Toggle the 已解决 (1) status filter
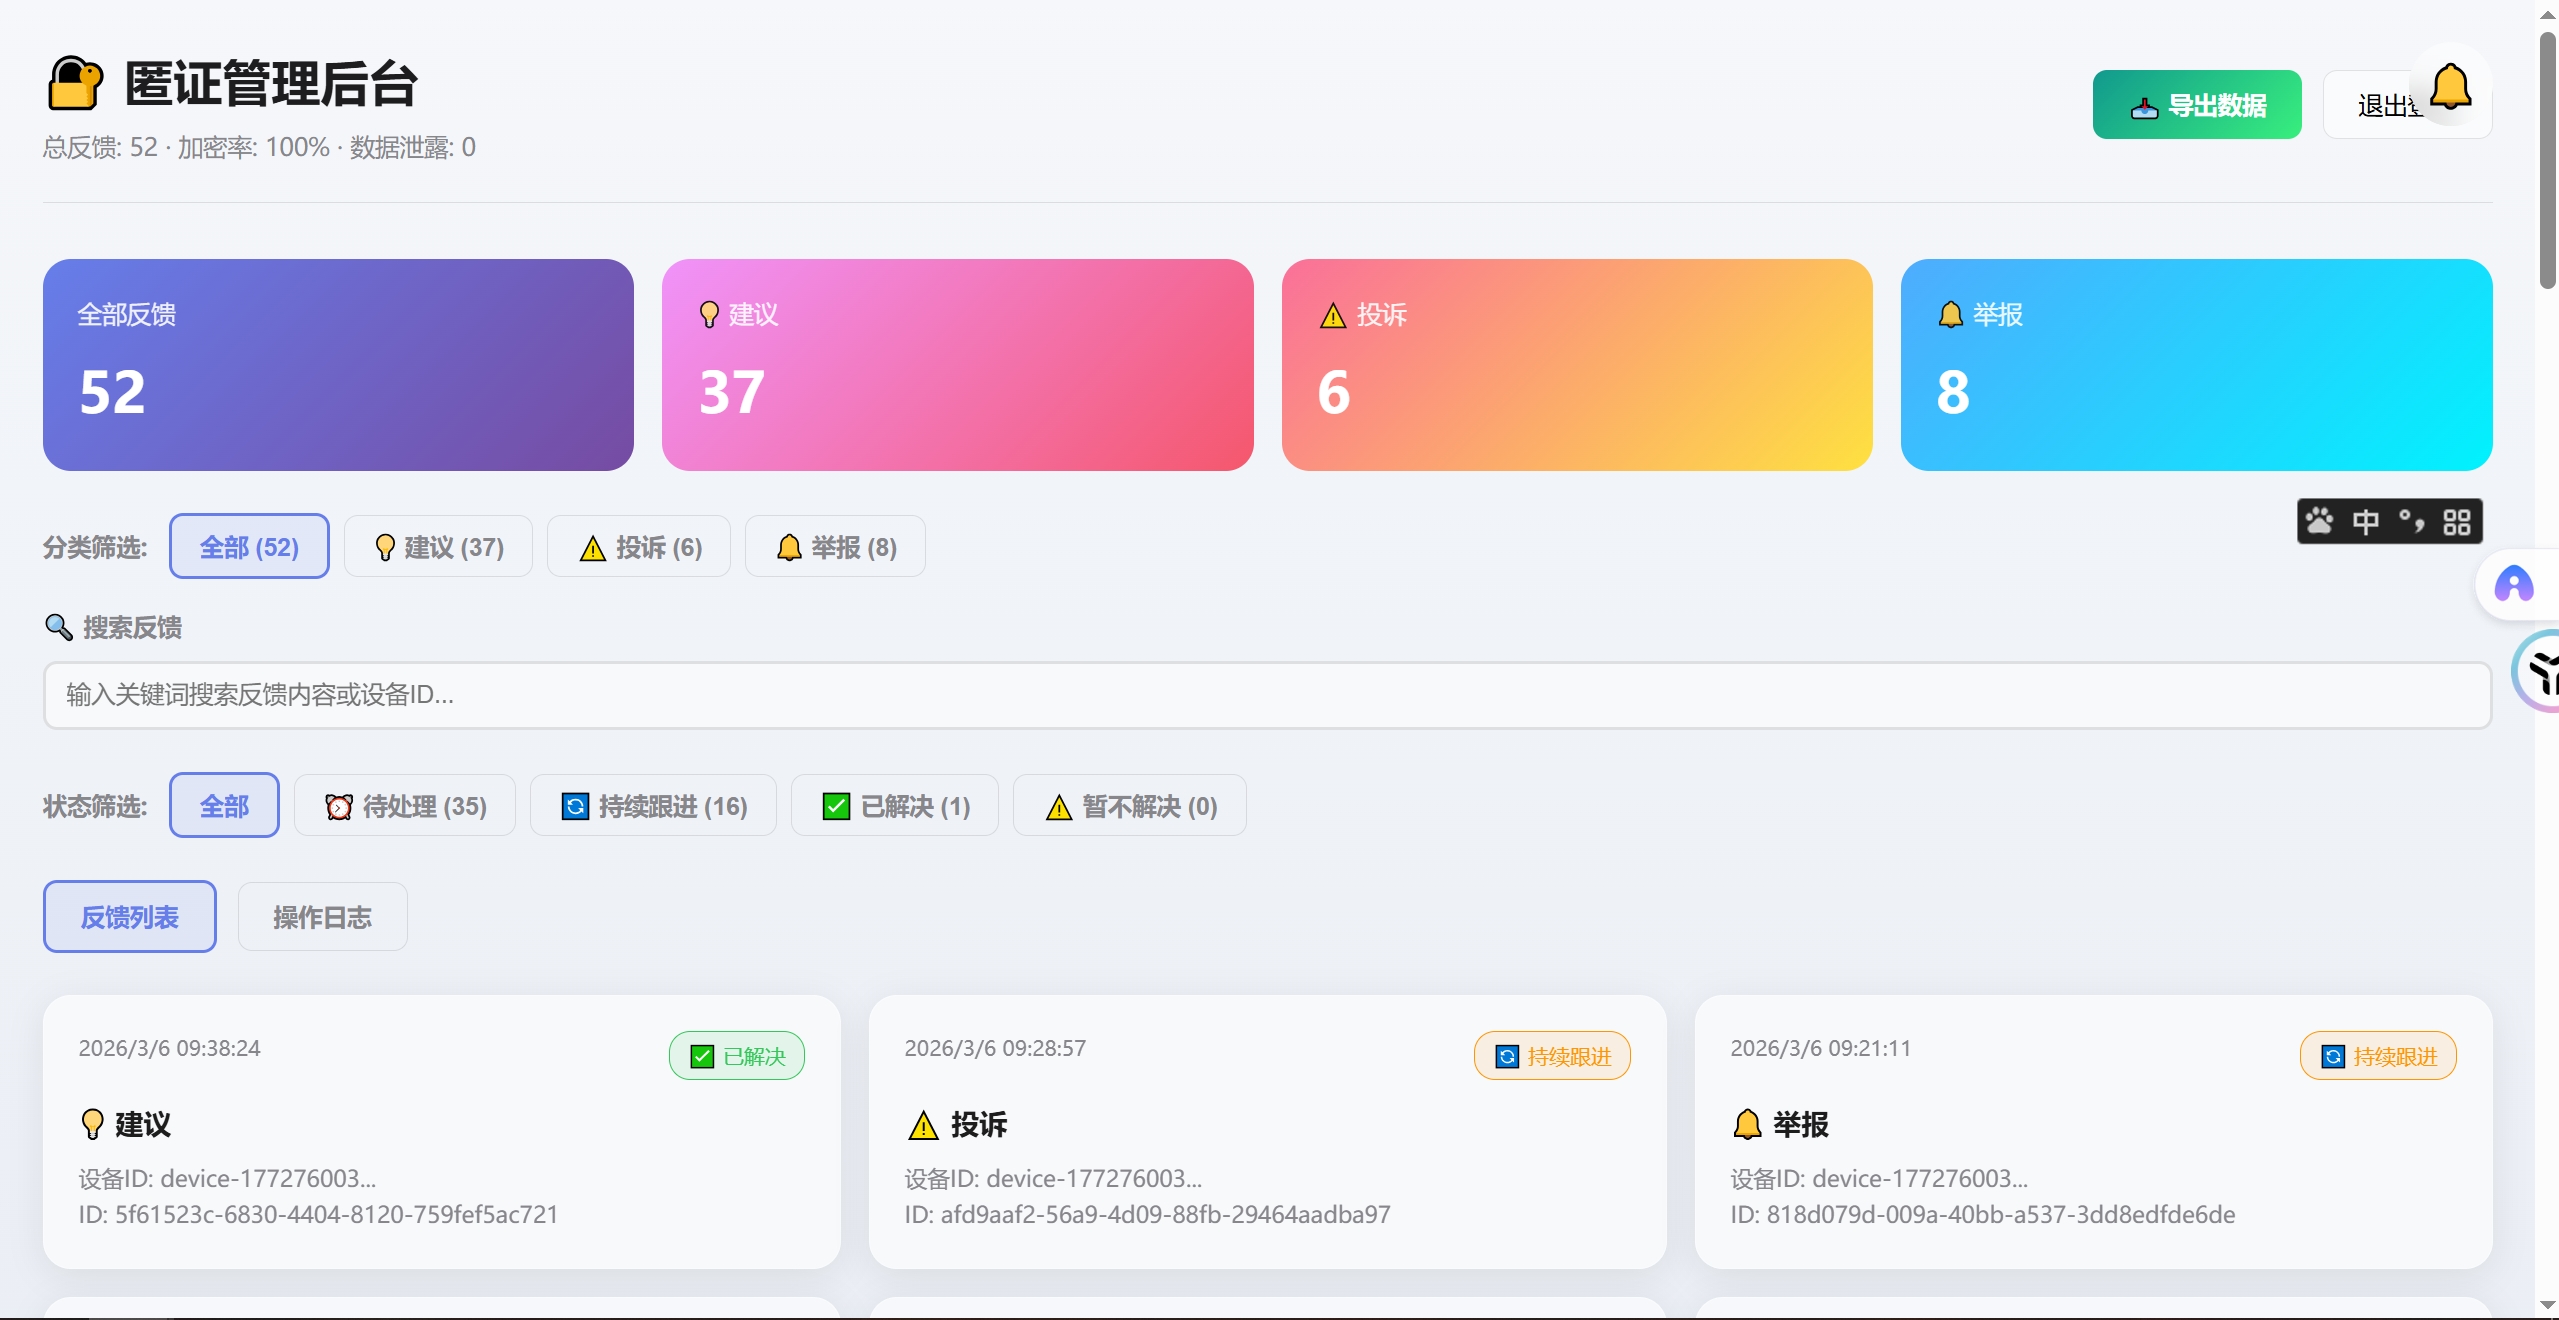The image size is (2559, 1320). pyautogui.click(x=893, y=806)
